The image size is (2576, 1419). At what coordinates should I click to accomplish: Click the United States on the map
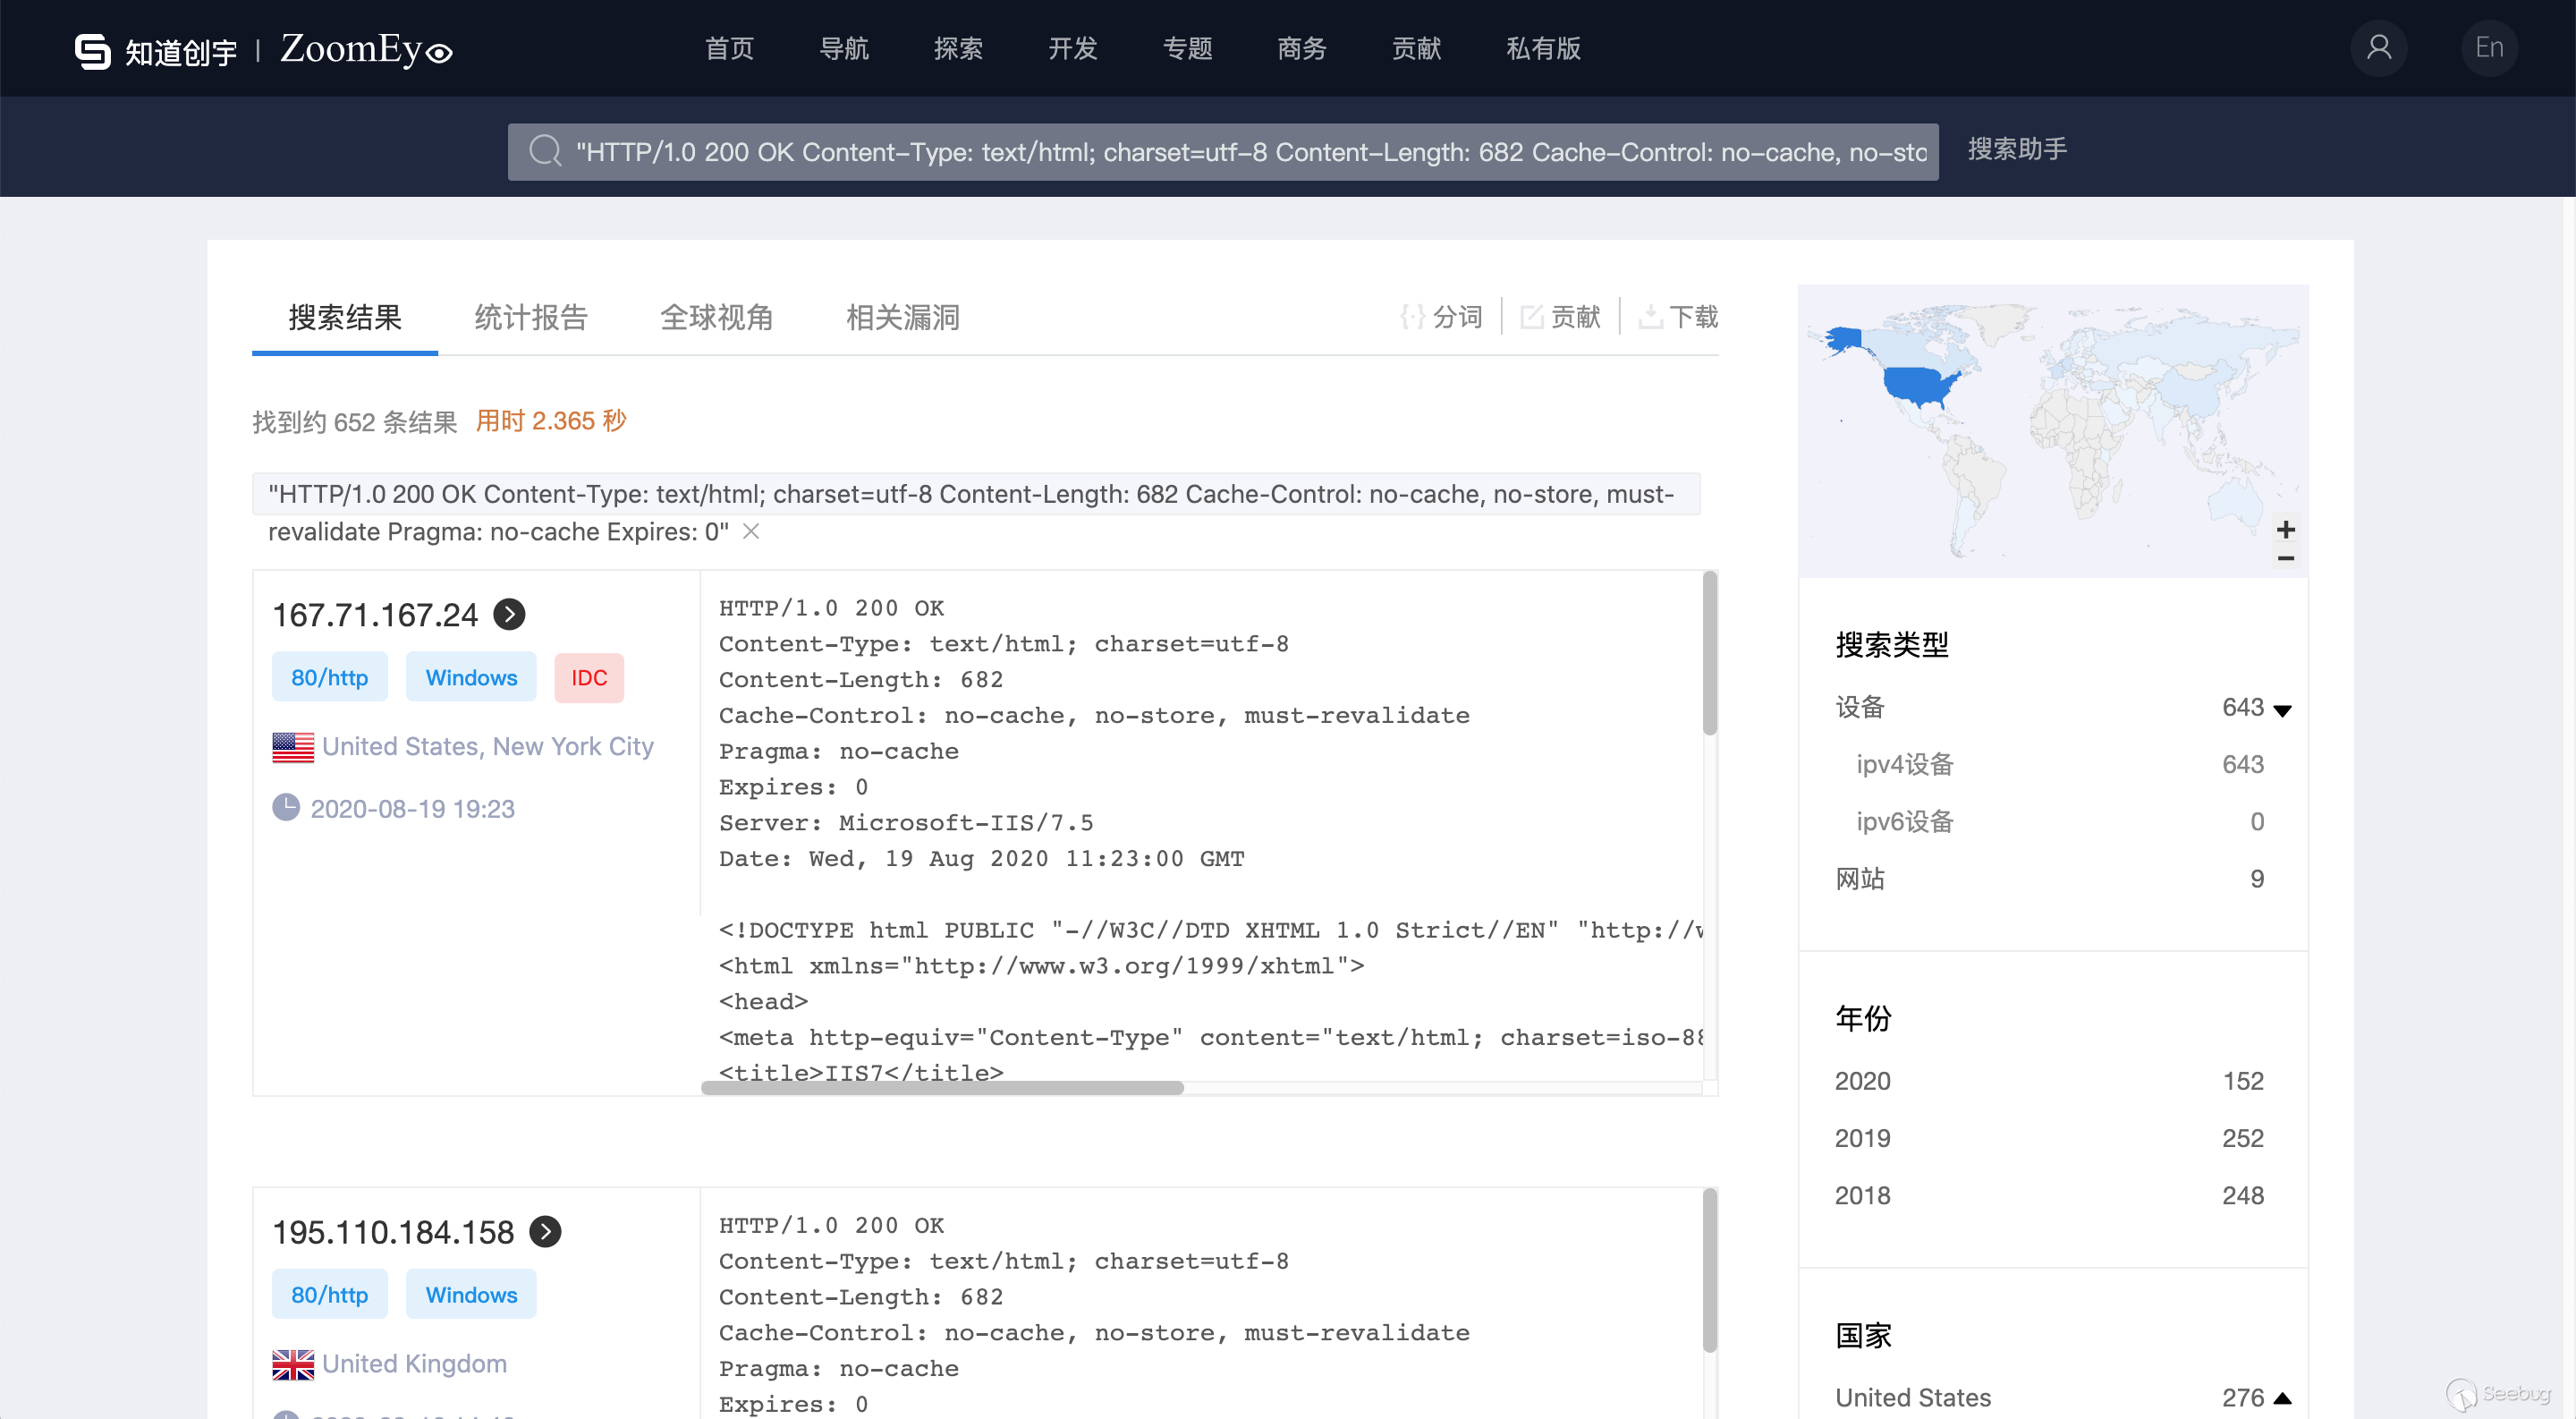[x=1918, y=386]
